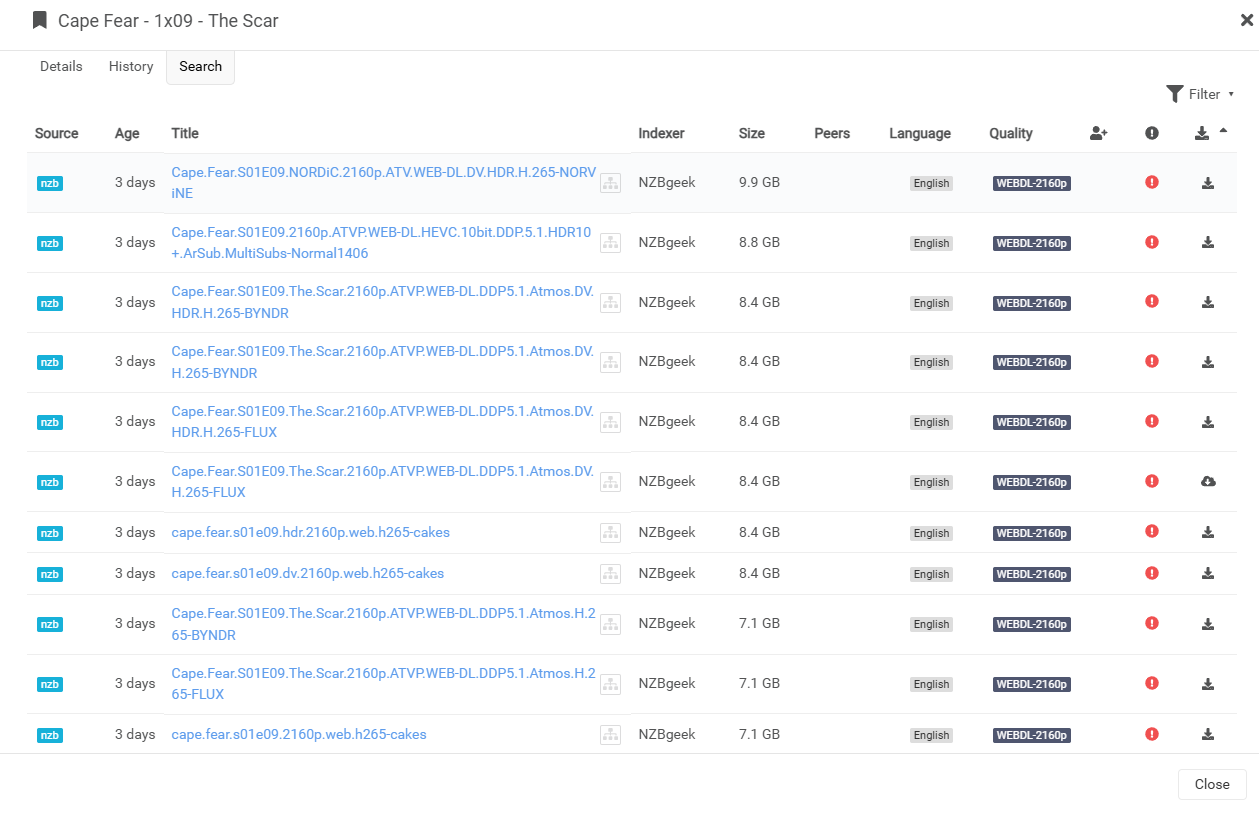Viewport: 1259px width, 815px height.
Task: Click indexer flags icon for NORViNE release
Action: coord(610,183)
